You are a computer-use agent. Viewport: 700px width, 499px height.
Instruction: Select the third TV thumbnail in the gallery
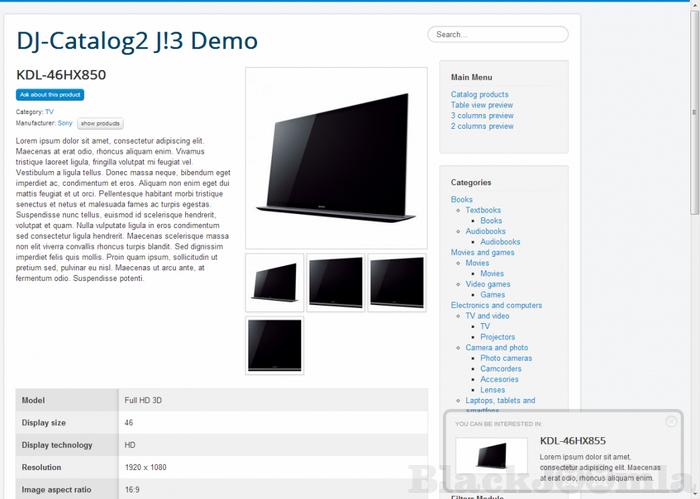[x=397, y=282]
